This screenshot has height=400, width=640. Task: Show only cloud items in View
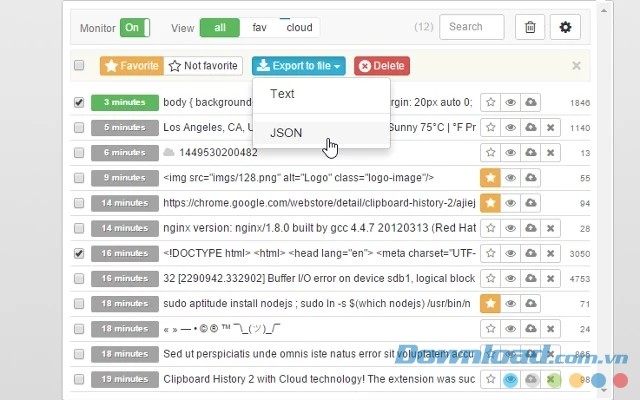pos(299,28)
